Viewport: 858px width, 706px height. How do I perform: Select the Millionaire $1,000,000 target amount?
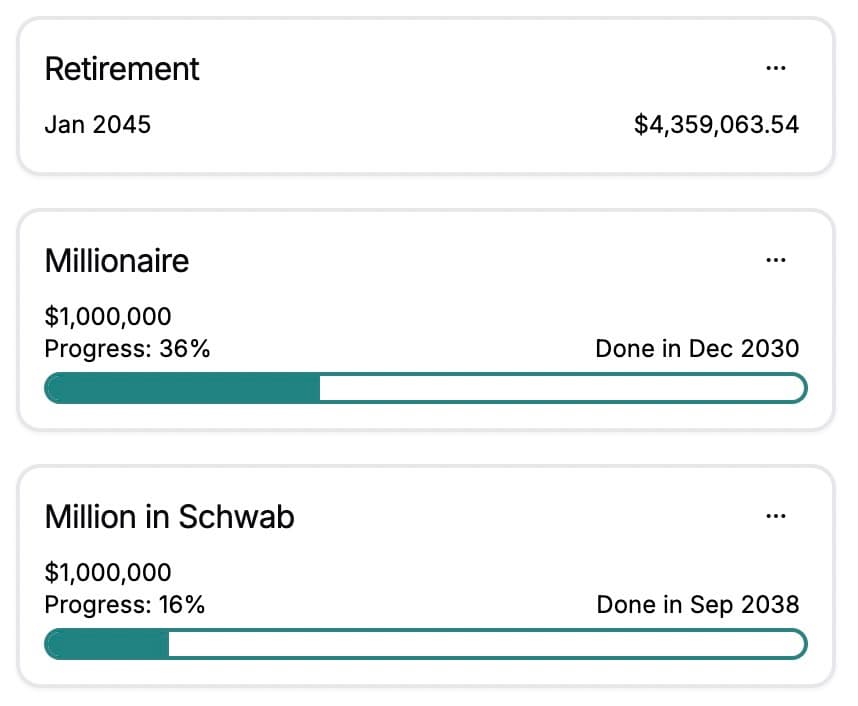(x=108, y=317)
